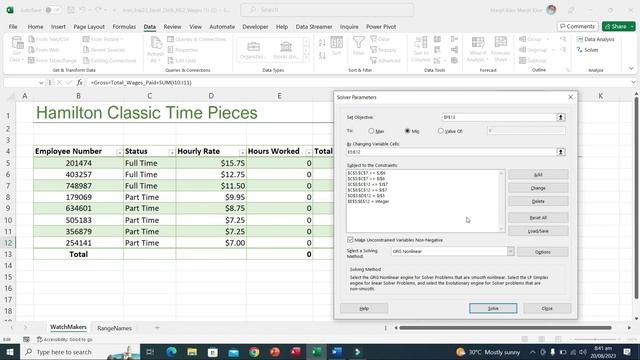The image size is (640, 360).
Task: Click the Windows Start button
Action: click(x=9, y=351)
